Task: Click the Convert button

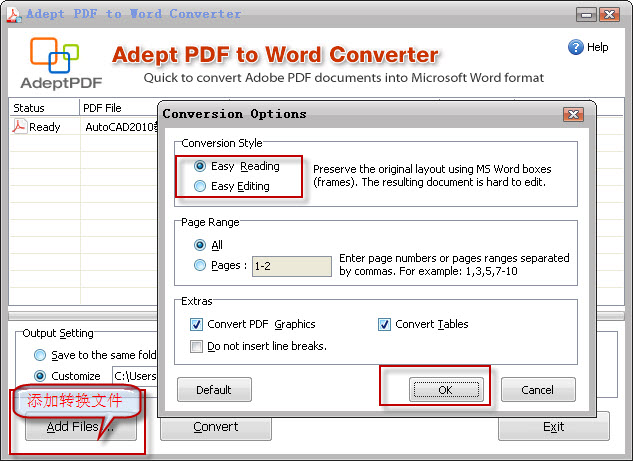Action: tap(216, 427)
